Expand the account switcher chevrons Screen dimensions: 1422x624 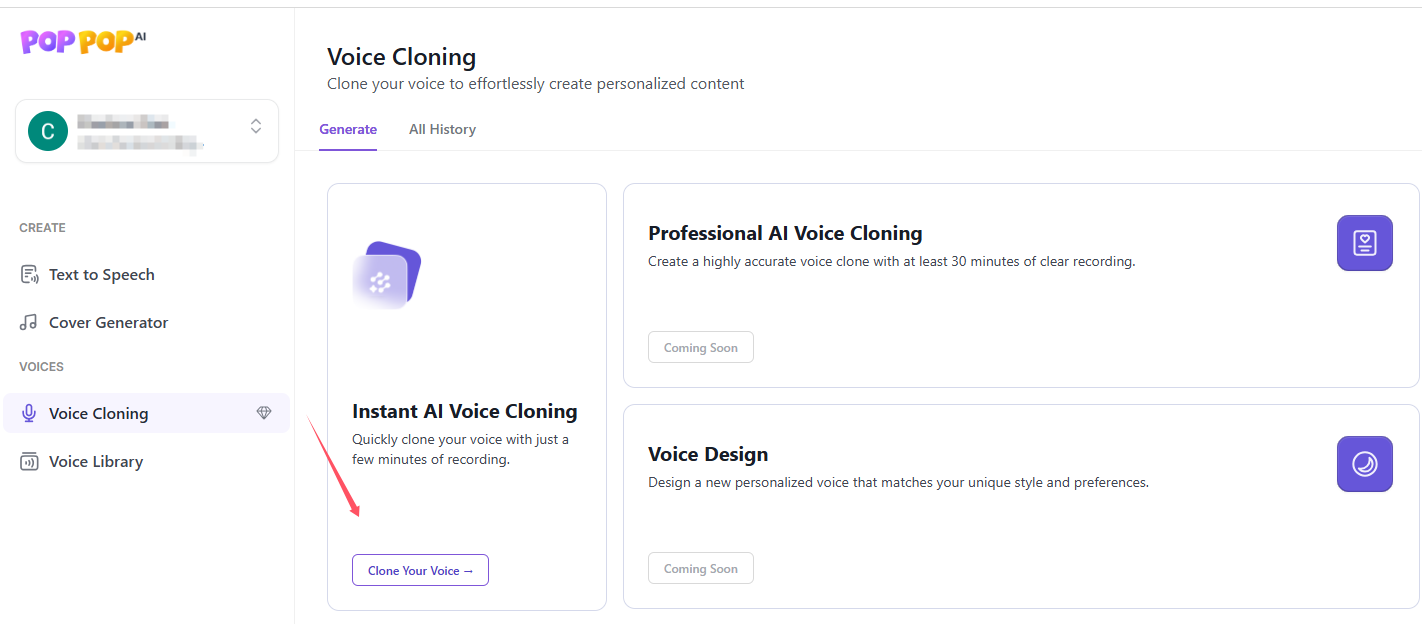(x=256, y=126)
